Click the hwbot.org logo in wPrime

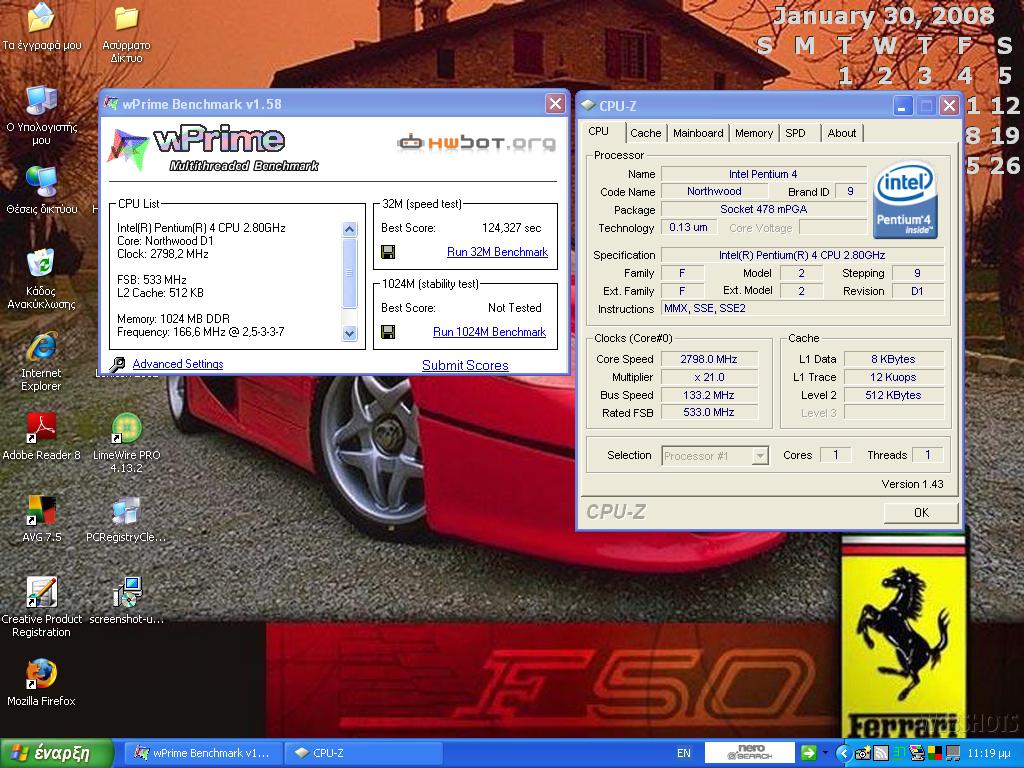(x=477, y=142)
